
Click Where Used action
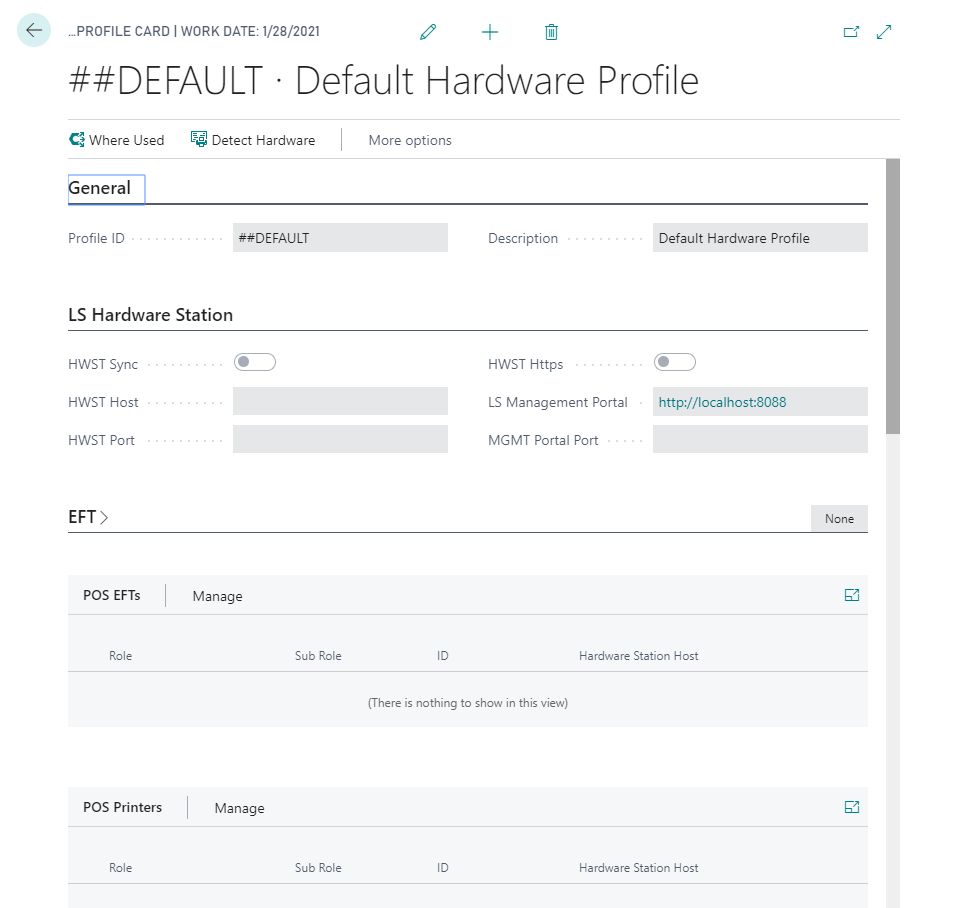tap(116, 140)
